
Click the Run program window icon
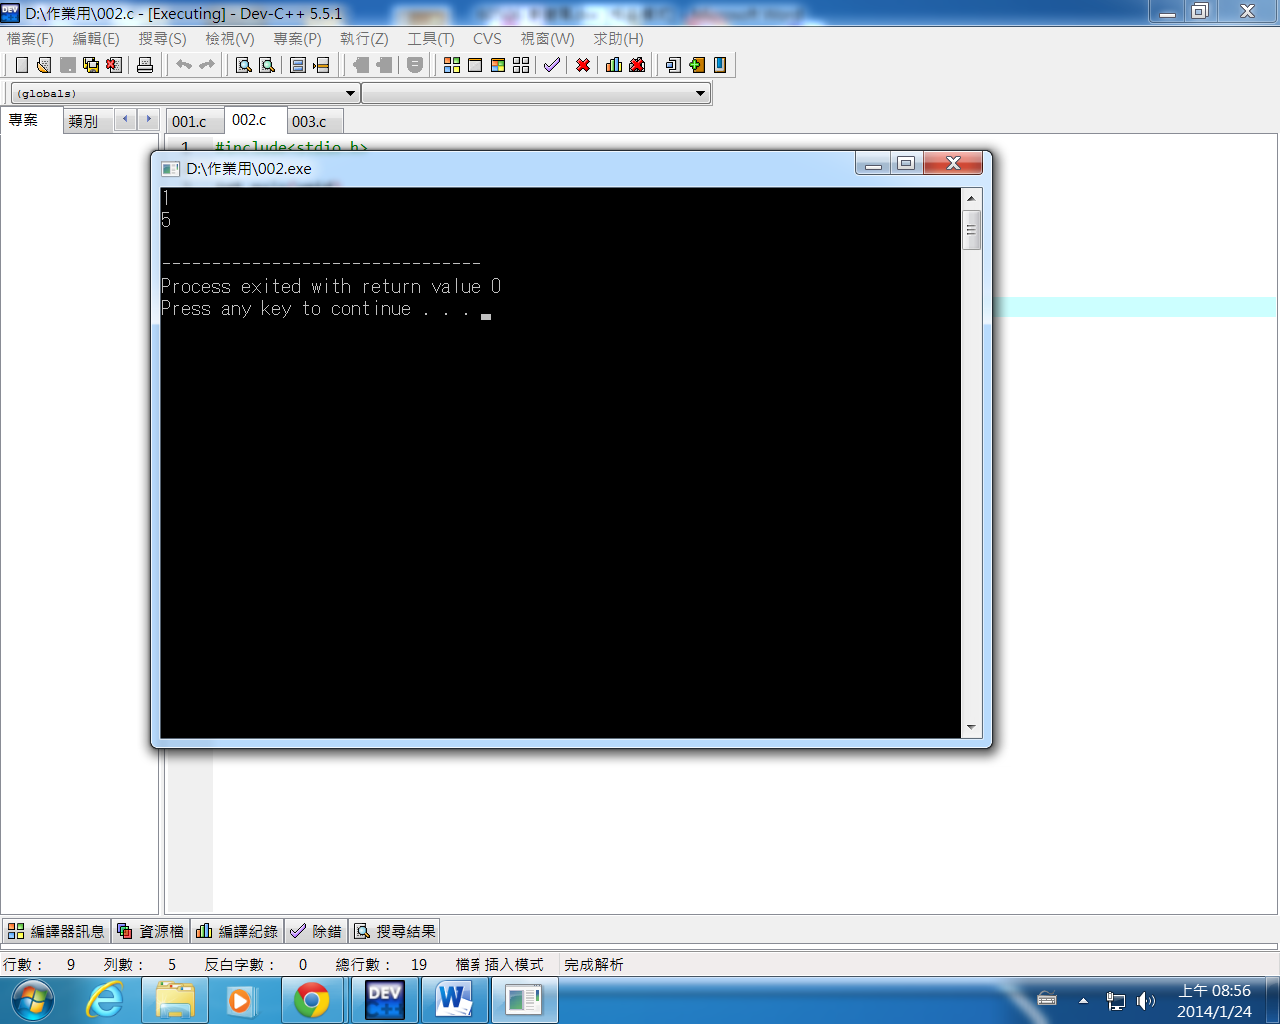(475, 65)
